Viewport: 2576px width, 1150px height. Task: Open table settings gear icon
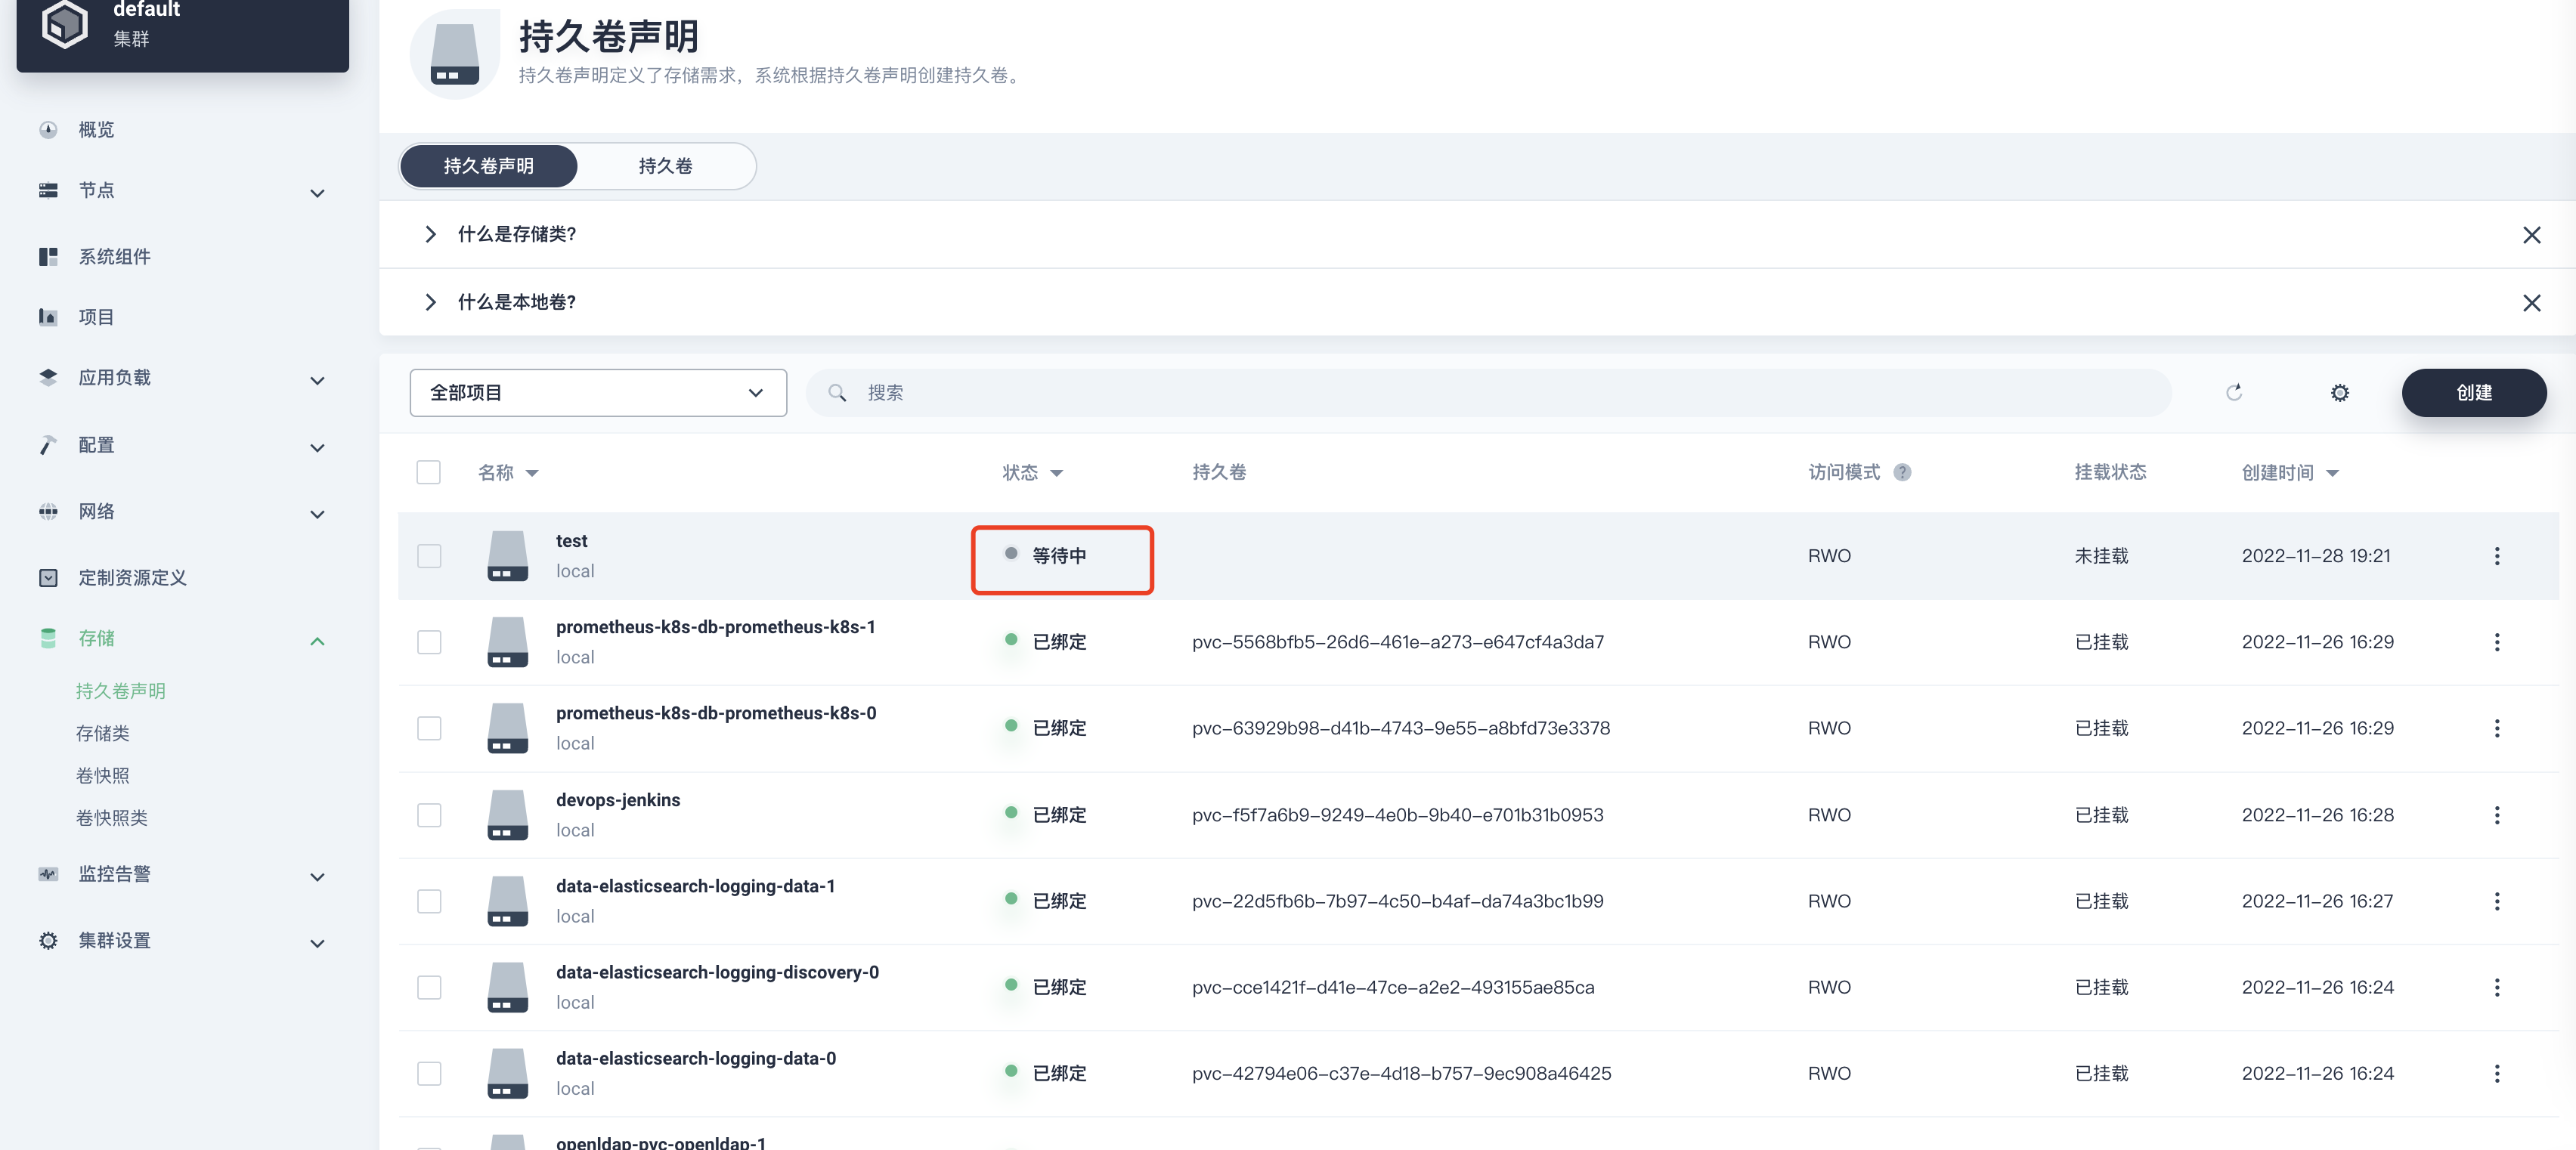[x=2340, y=393]
